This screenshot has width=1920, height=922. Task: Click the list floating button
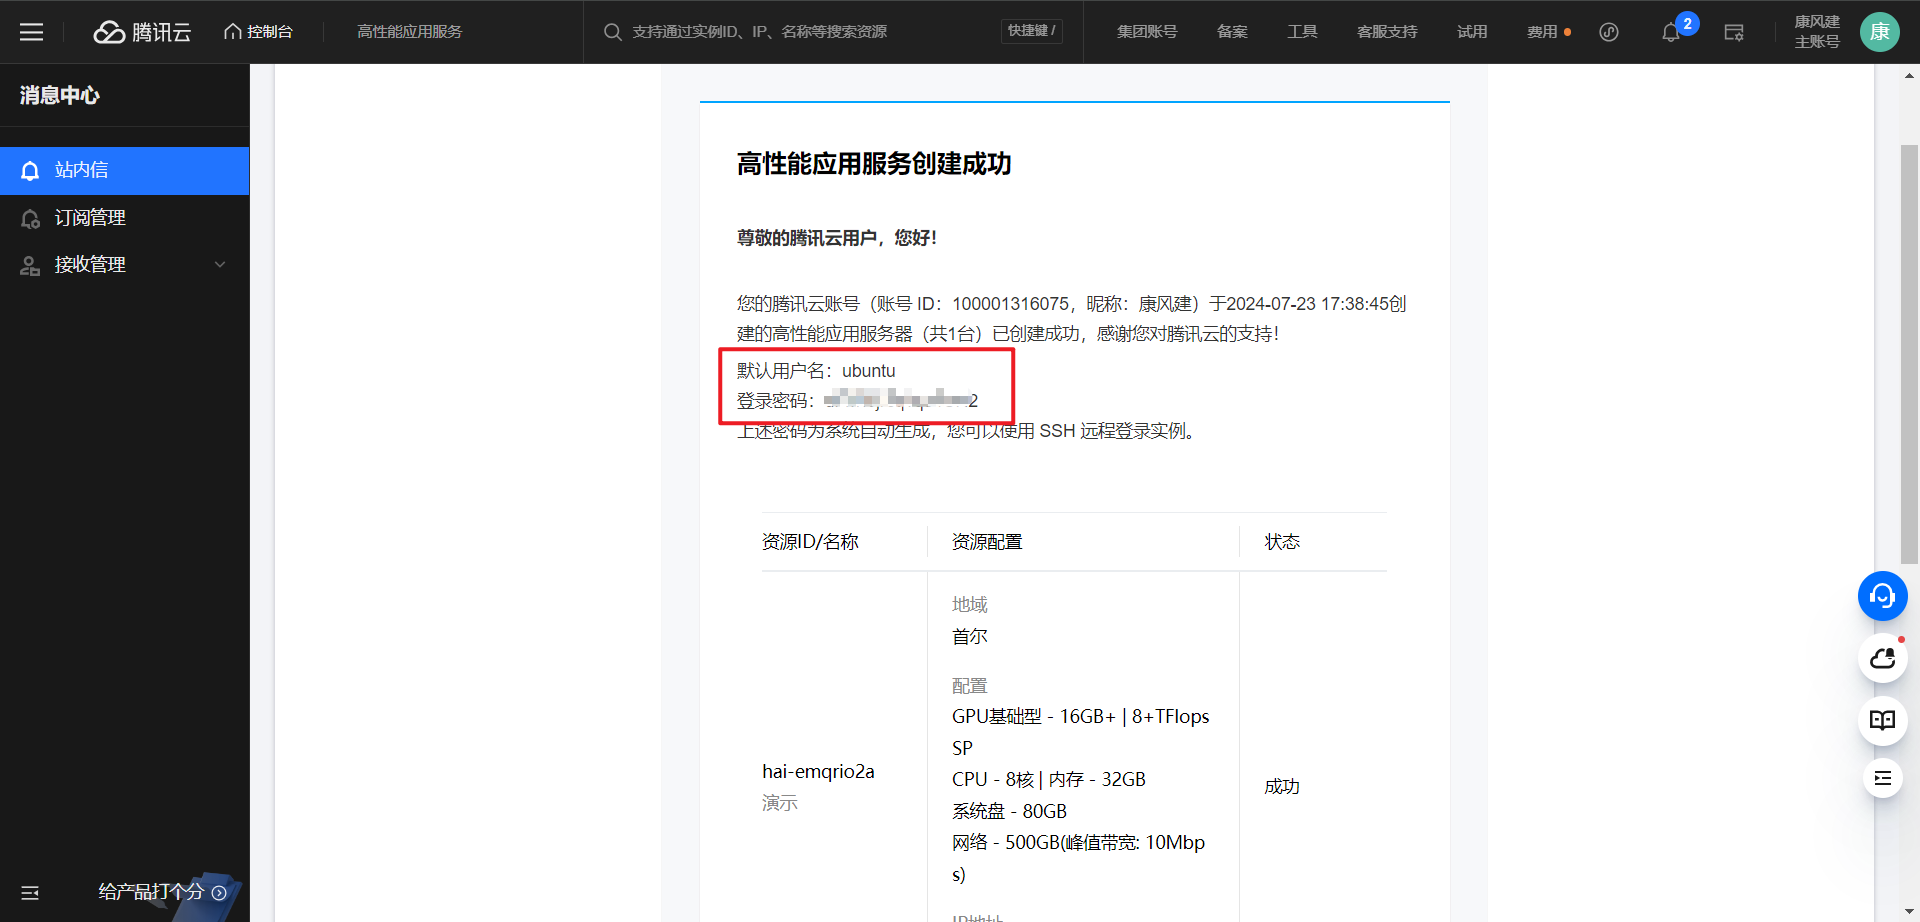(x=1883, y=778)
